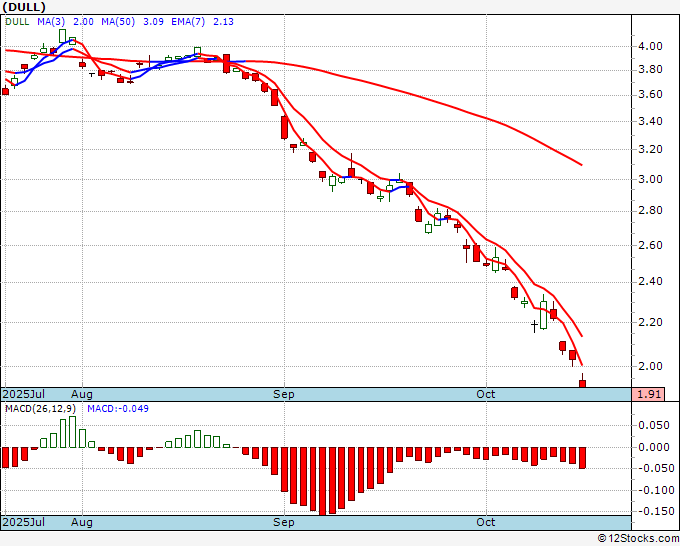
Task: Click the MACD(26,12,9) indicator label
Action: (x=40, y=409)
